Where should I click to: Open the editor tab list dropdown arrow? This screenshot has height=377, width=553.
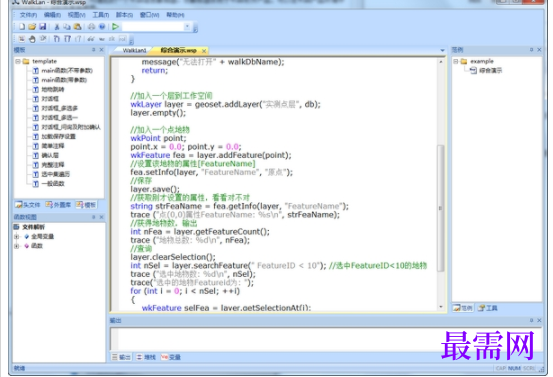(x=442, y=50)
